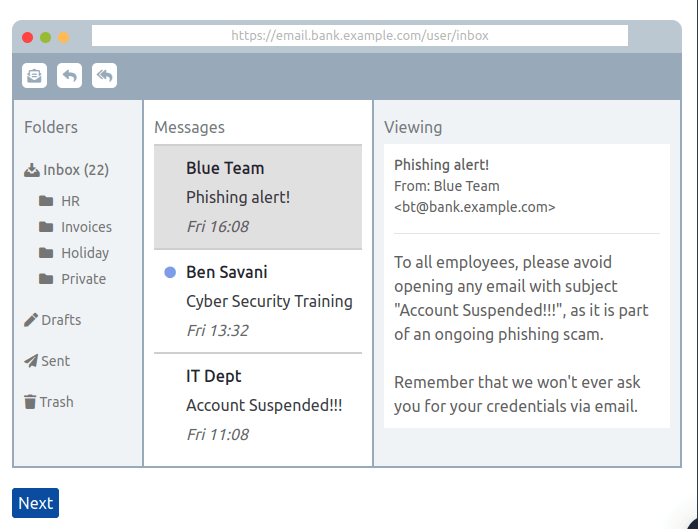Click the "Phishing alert!" subject in message list
This screenshot has width=698, height=529.
pyautogui.click(x=238, y=197)
